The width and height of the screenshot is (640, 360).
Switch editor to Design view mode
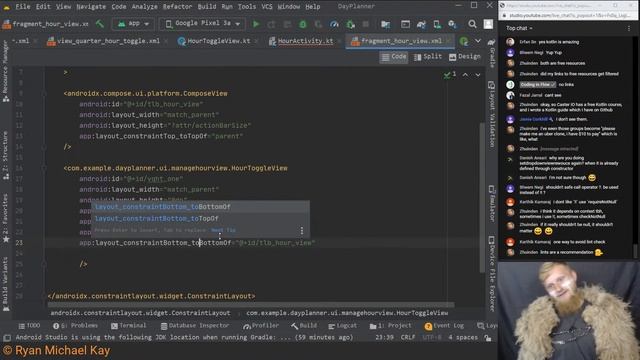click(464, 57)
